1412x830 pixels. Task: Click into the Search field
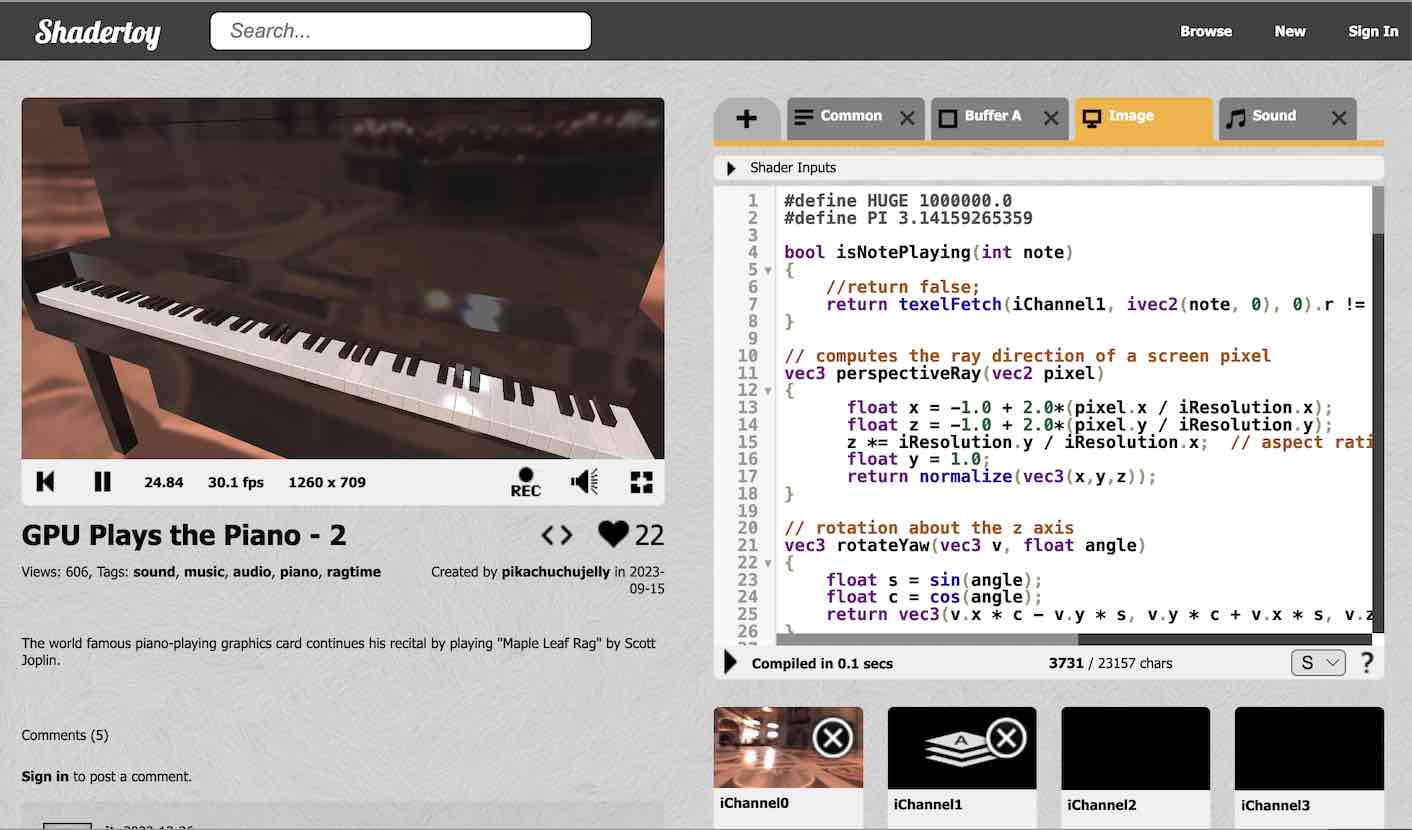coord(399,30)
